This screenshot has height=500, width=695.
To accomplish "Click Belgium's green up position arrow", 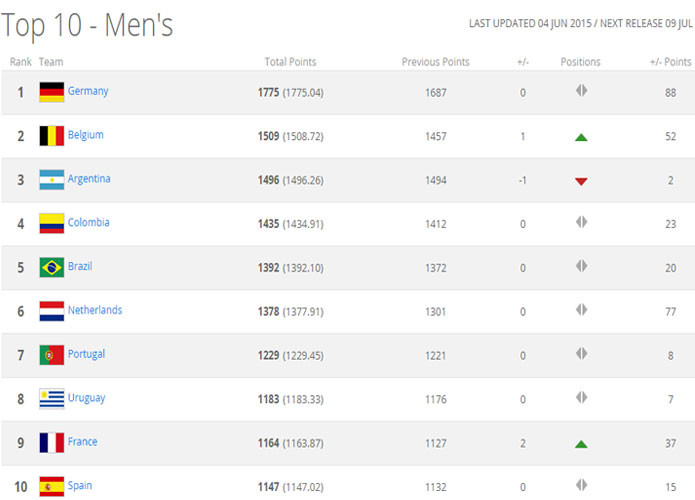I will [581, 137].
